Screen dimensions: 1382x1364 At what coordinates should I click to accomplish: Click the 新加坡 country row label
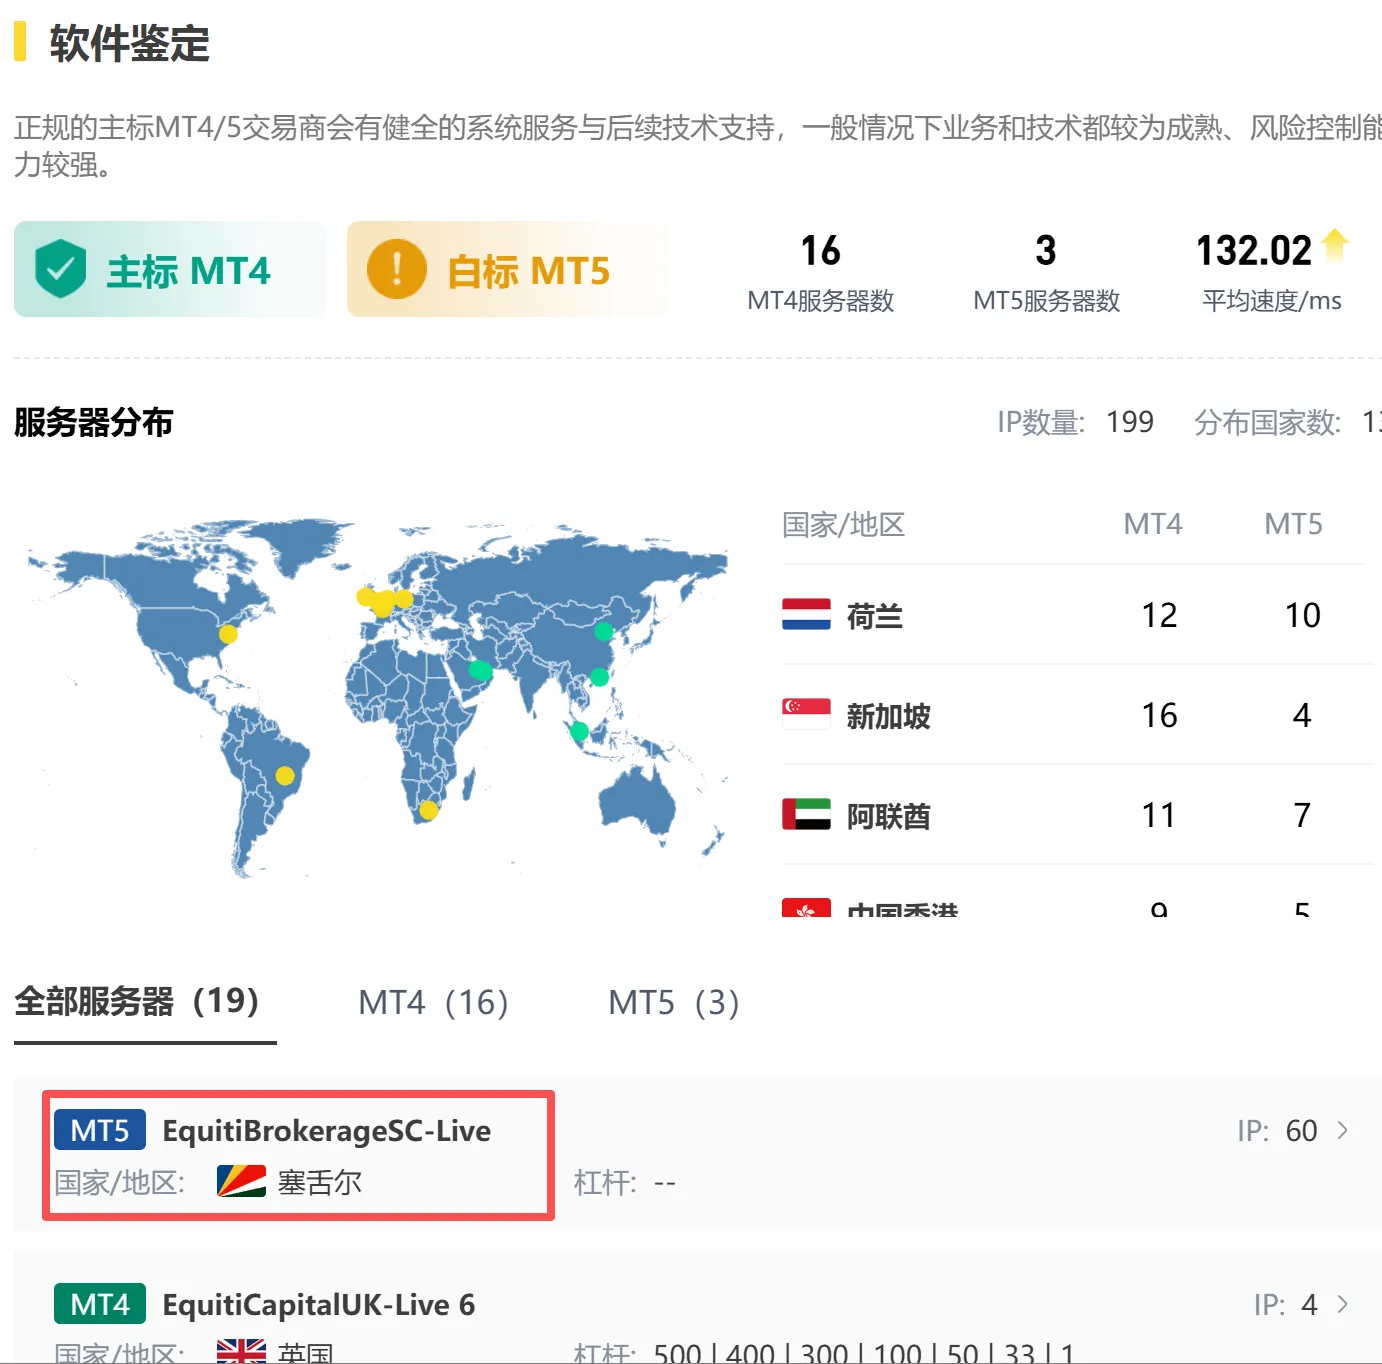click(888, 716)
